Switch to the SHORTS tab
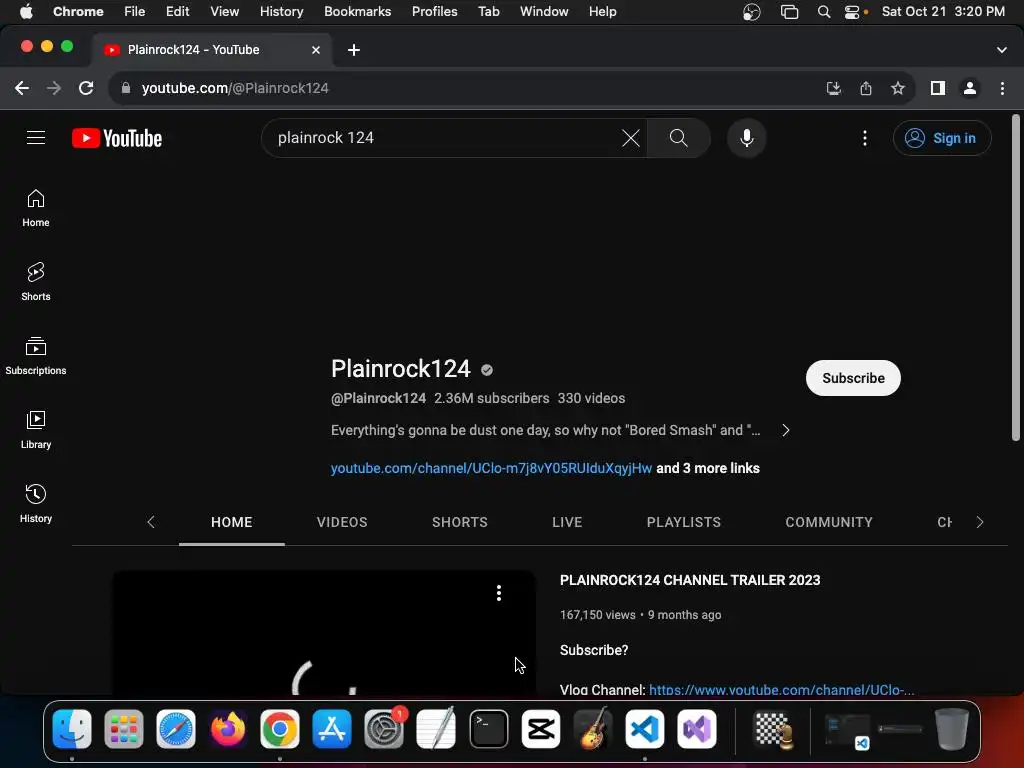Image resolution: width=1024 pixels, height=768 pixels. pyautogui.click(x=460, y=522)
